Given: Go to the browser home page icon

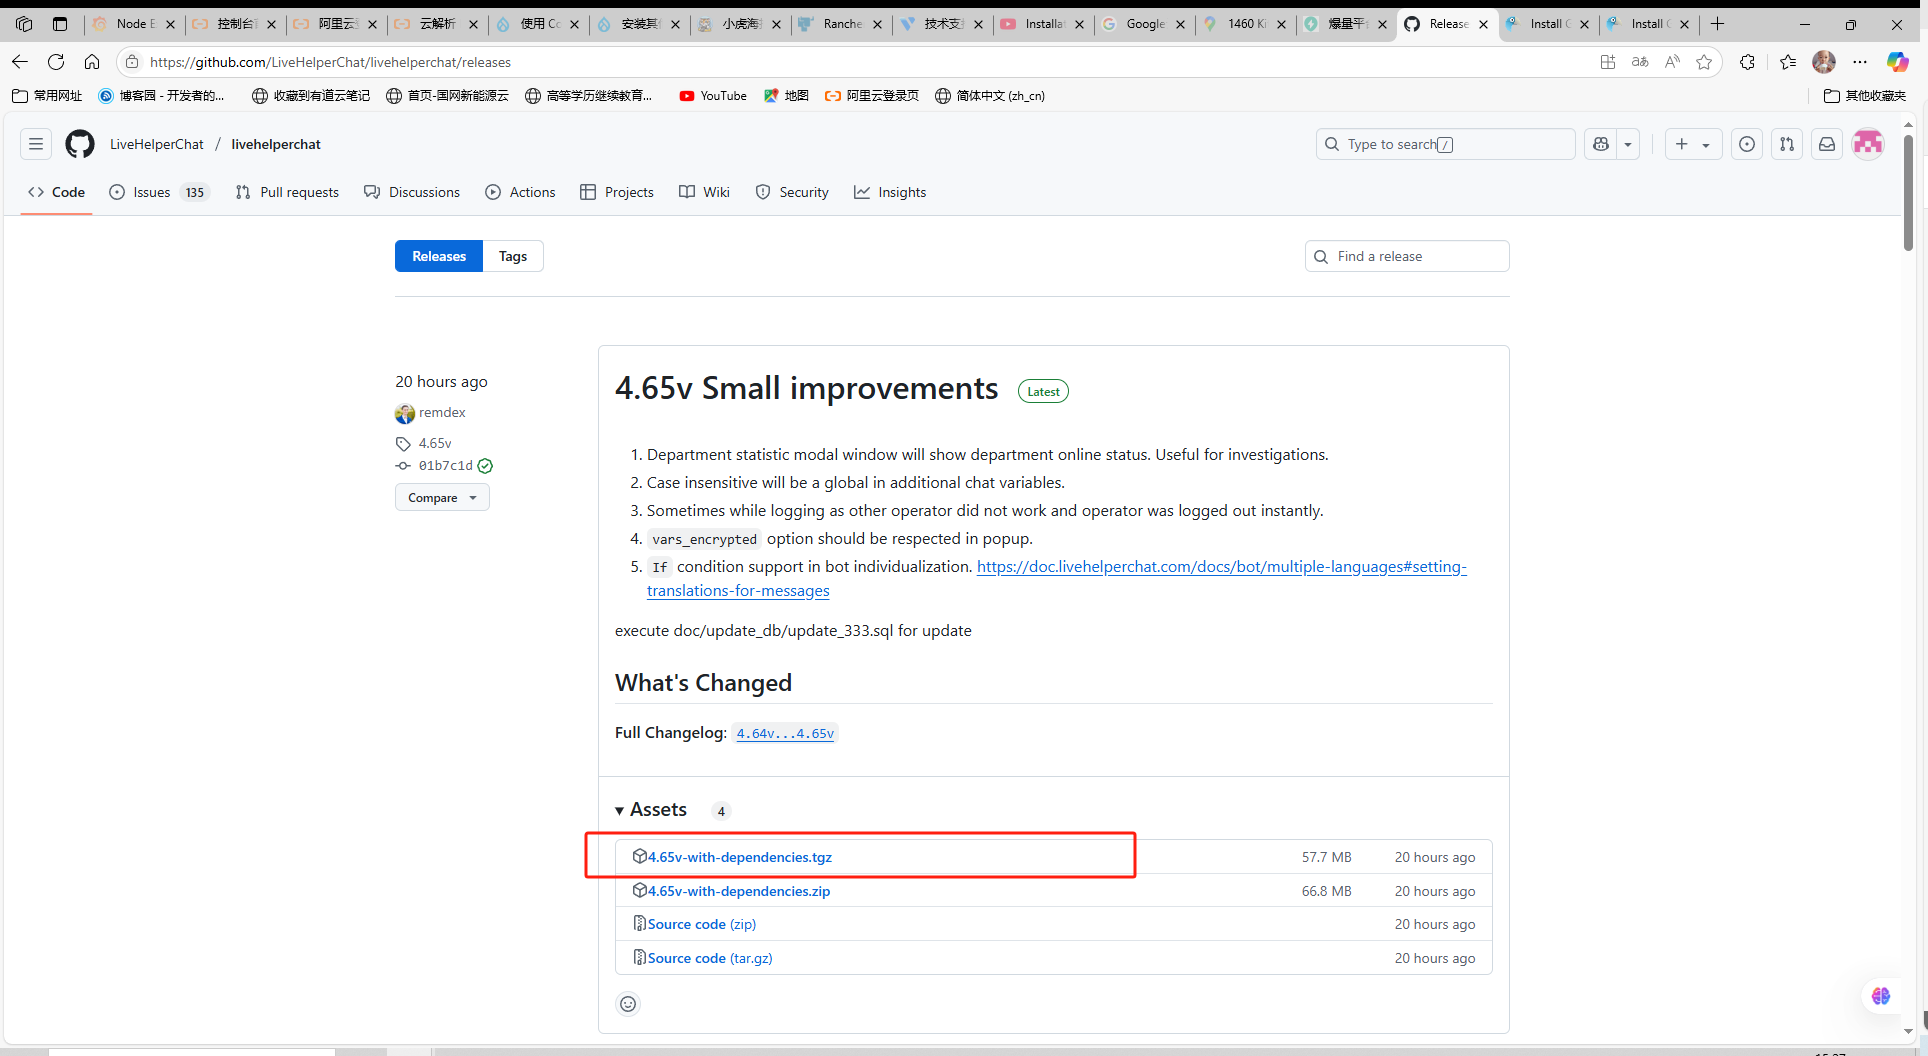Looking at the screenshot, I should [92, 62].
